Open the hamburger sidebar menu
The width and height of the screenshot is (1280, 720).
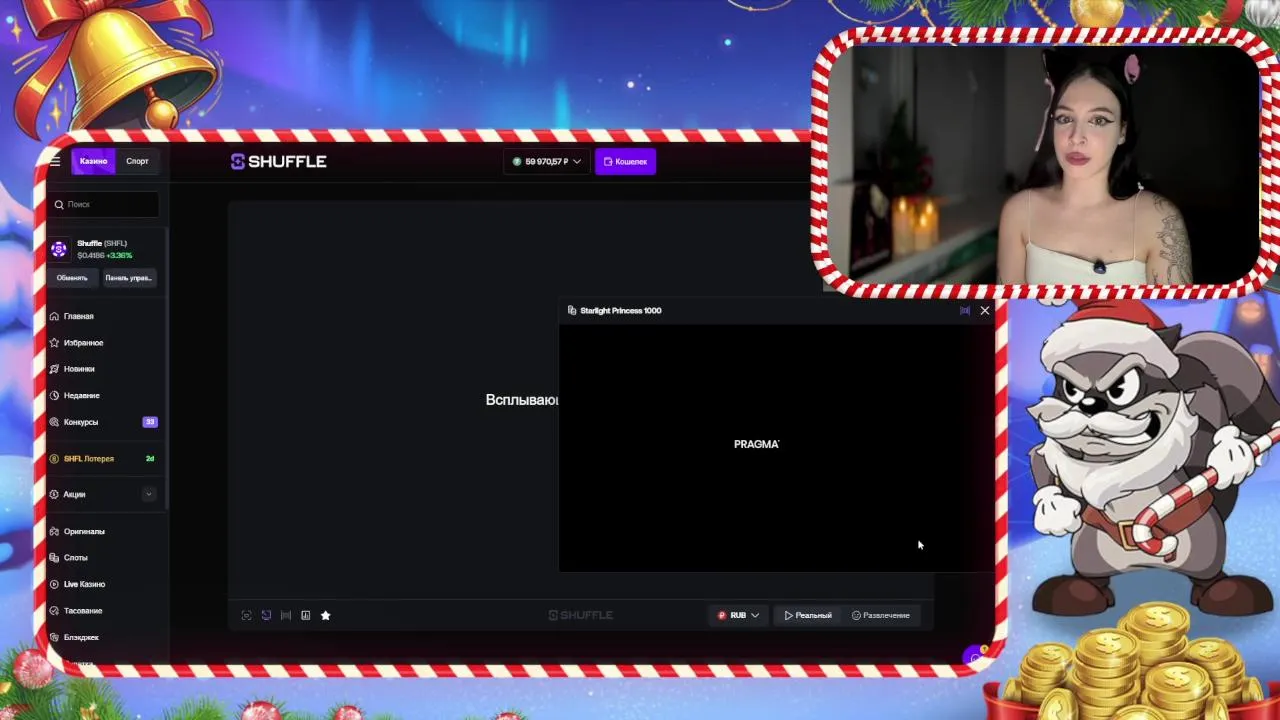(56, 161)
